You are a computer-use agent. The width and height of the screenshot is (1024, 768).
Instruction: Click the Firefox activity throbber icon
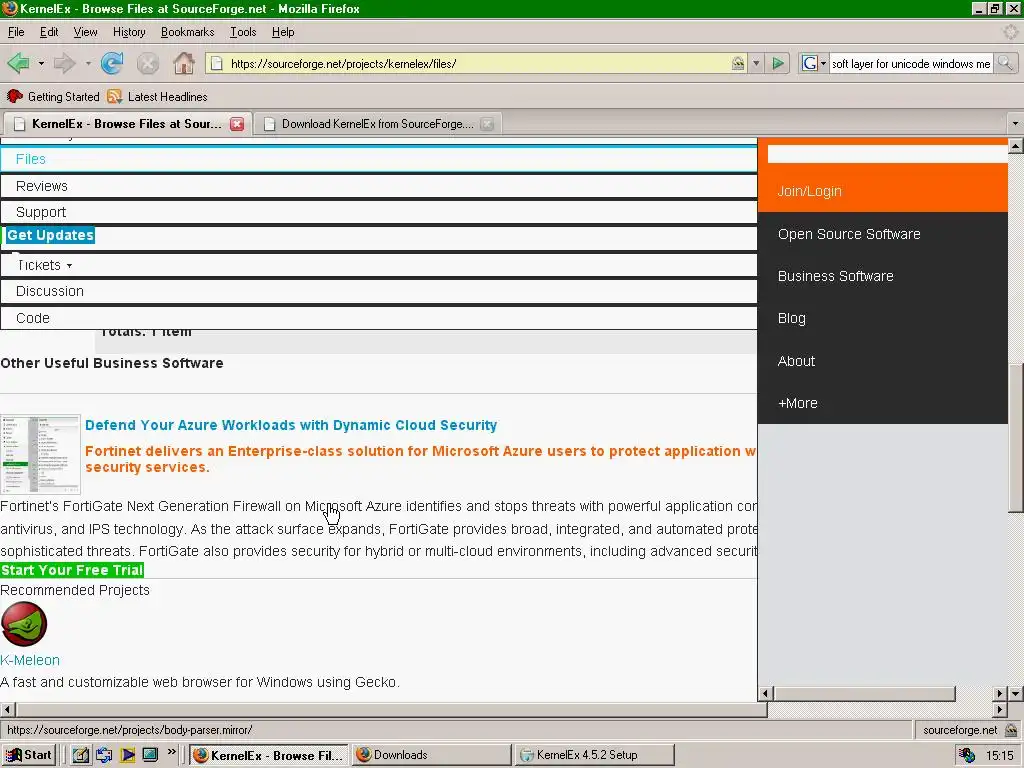(1010, 31)
